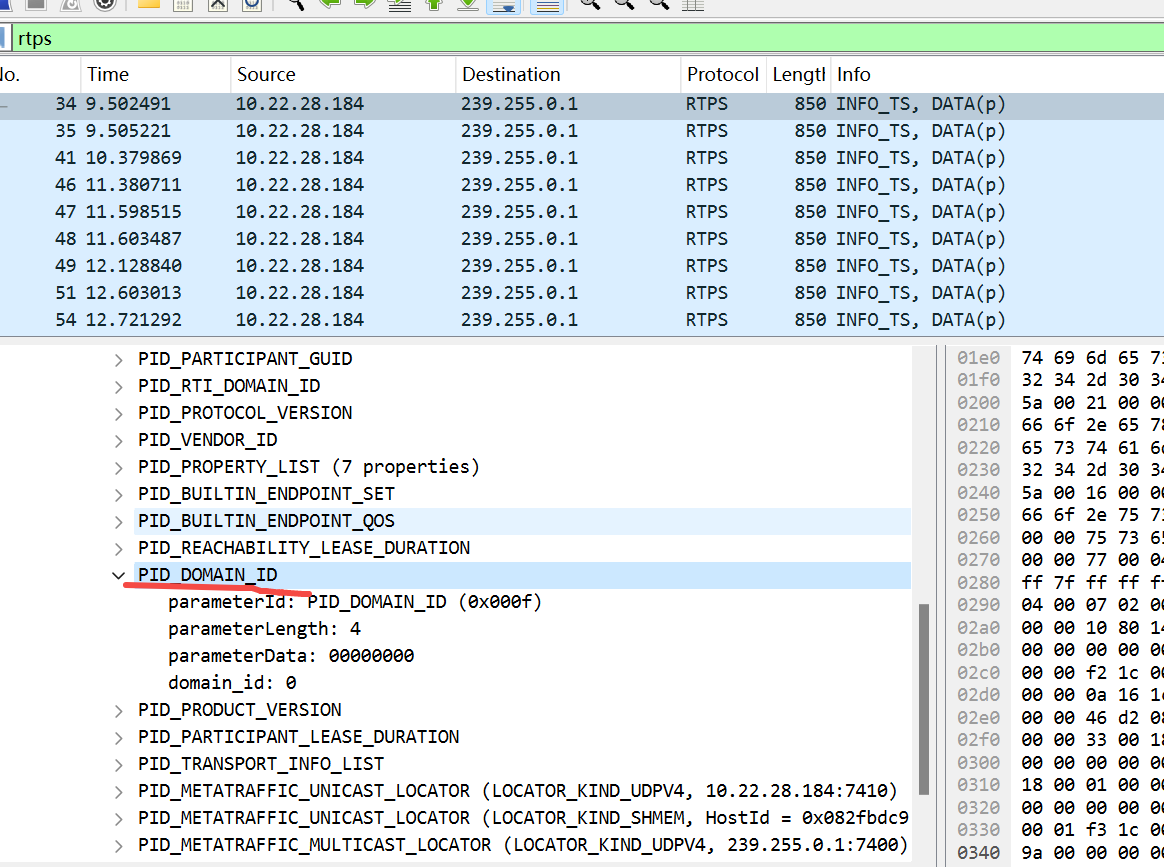The width and height of the screenshot is (1164, 867).
Task: Toggle packet list colorization
Action: [x=545, y=5]
